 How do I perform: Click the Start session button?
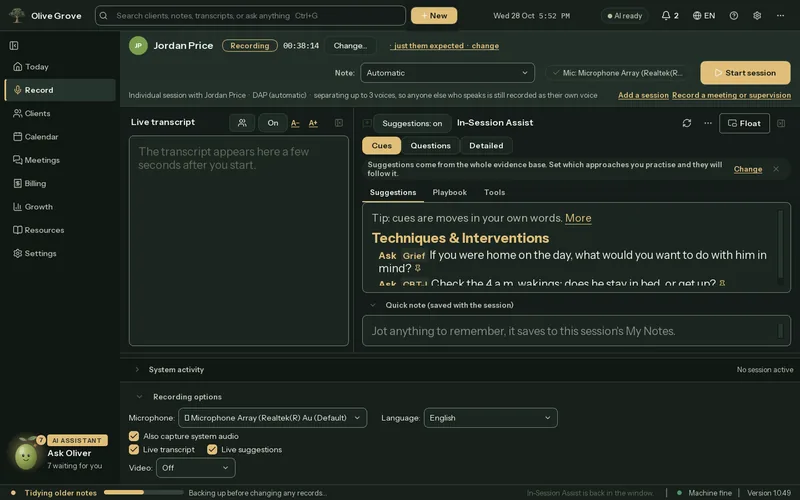click(745, 73)
